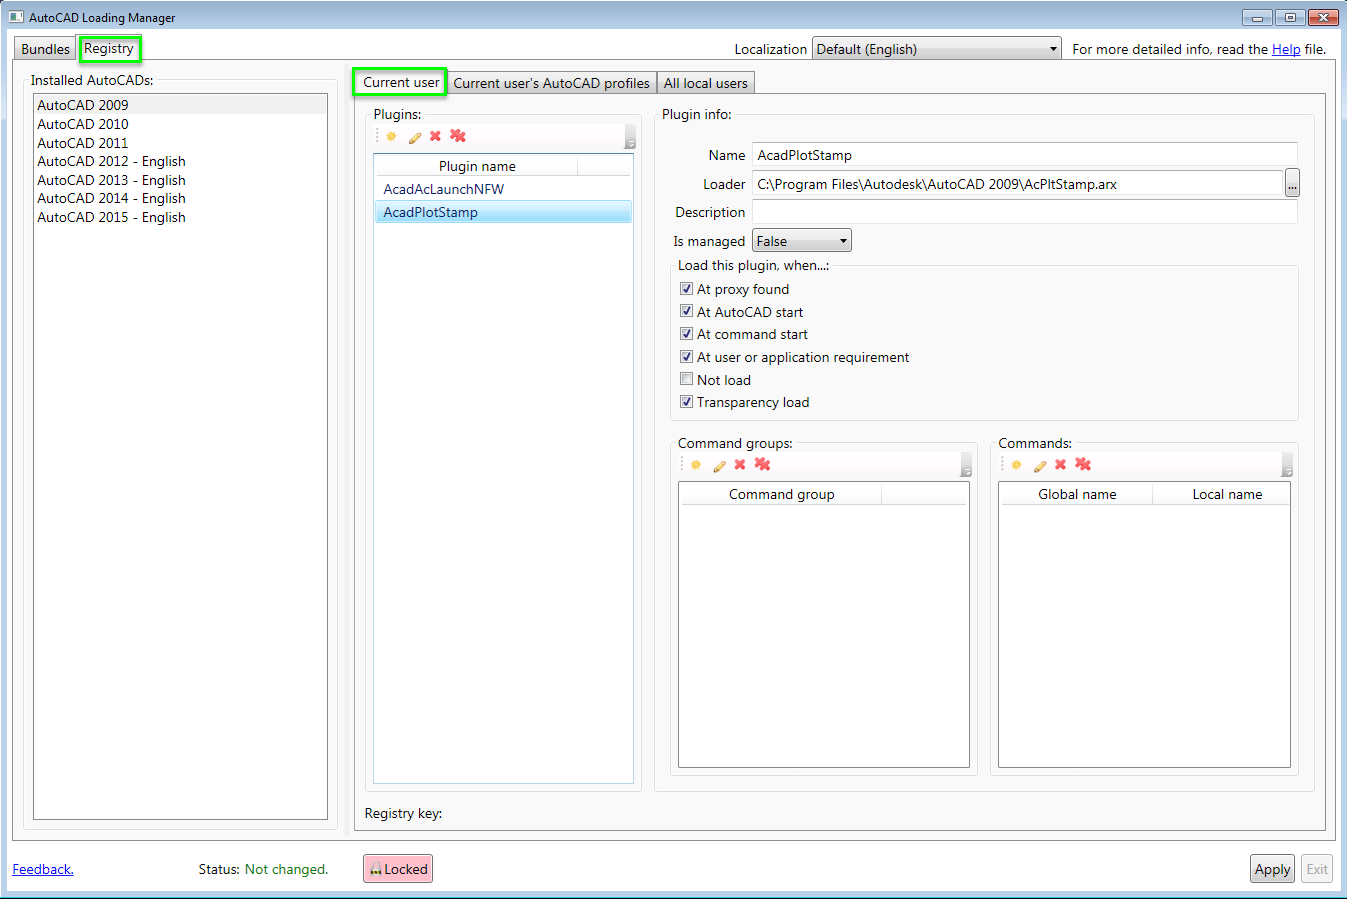Click the Locked button
Viewport: 1347px width, 899px height.
398,869
